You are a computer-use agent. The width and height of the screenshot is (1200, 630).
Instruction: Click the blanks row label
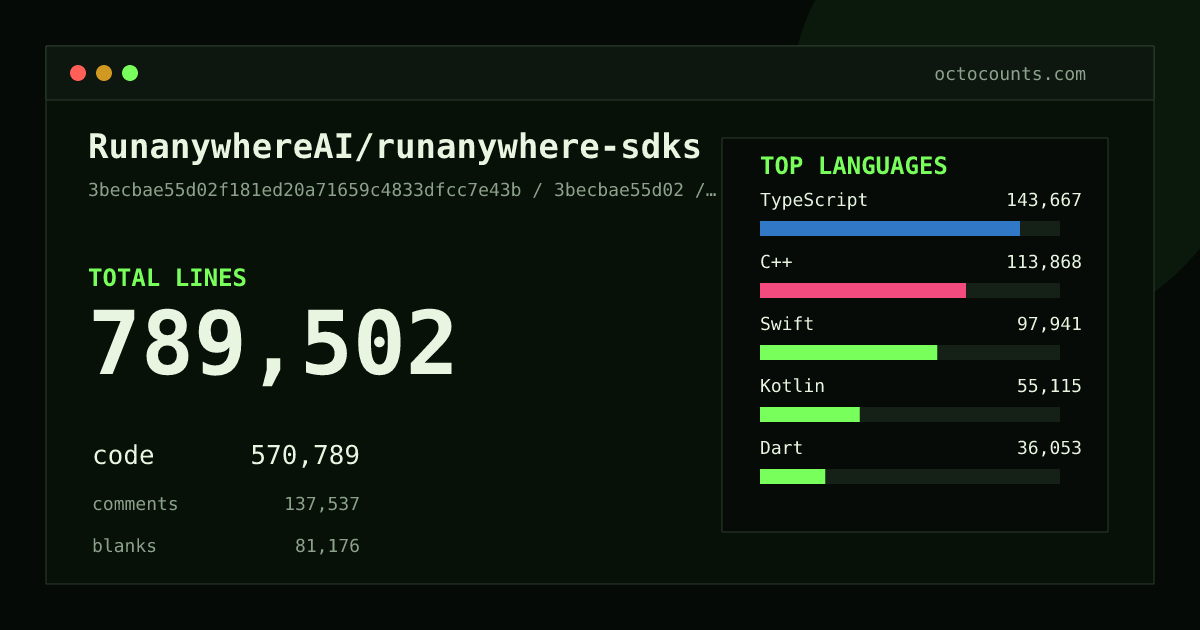124,546
